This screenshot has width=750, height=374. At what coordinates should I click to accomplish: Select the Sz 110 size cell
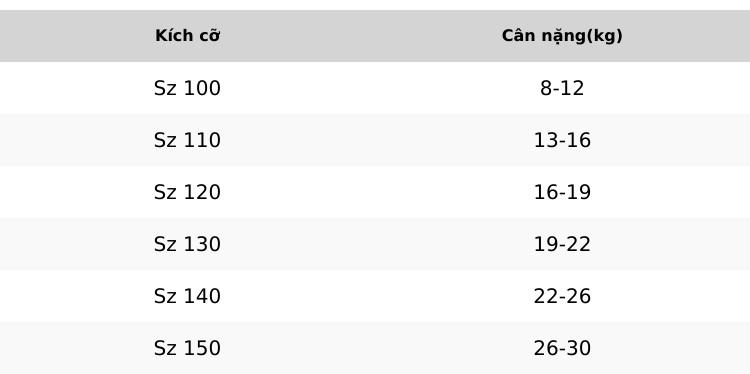(x=188, y=140)
